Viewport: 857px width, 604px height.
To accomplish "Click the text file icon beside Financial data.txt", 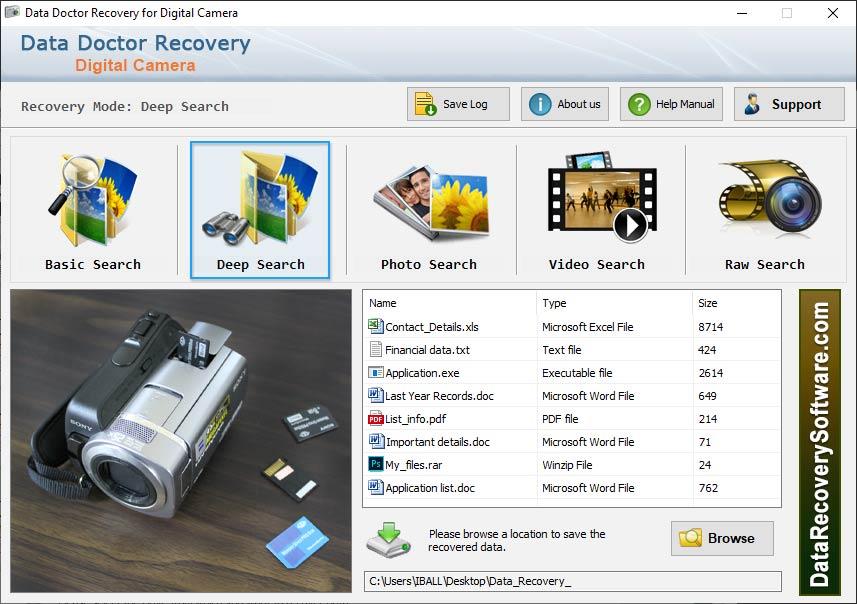I will [x=375, y=349].
